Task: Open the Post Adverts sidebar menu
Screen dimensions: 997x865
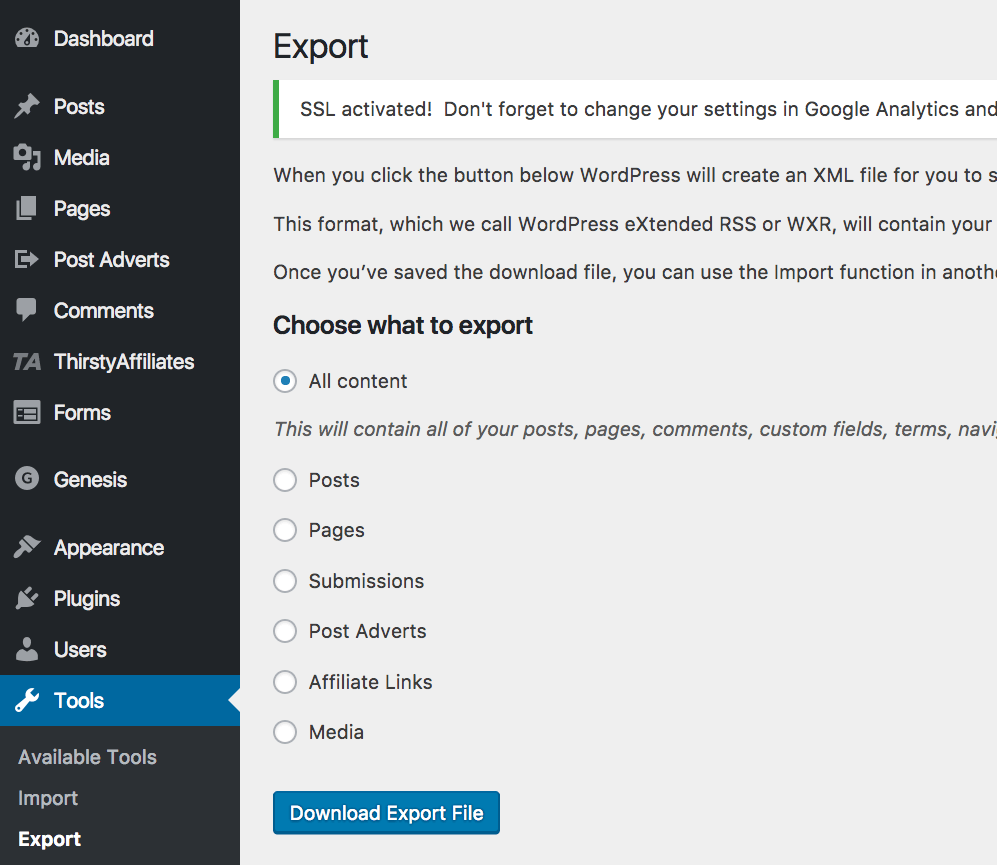Action: tap(111, 260)
